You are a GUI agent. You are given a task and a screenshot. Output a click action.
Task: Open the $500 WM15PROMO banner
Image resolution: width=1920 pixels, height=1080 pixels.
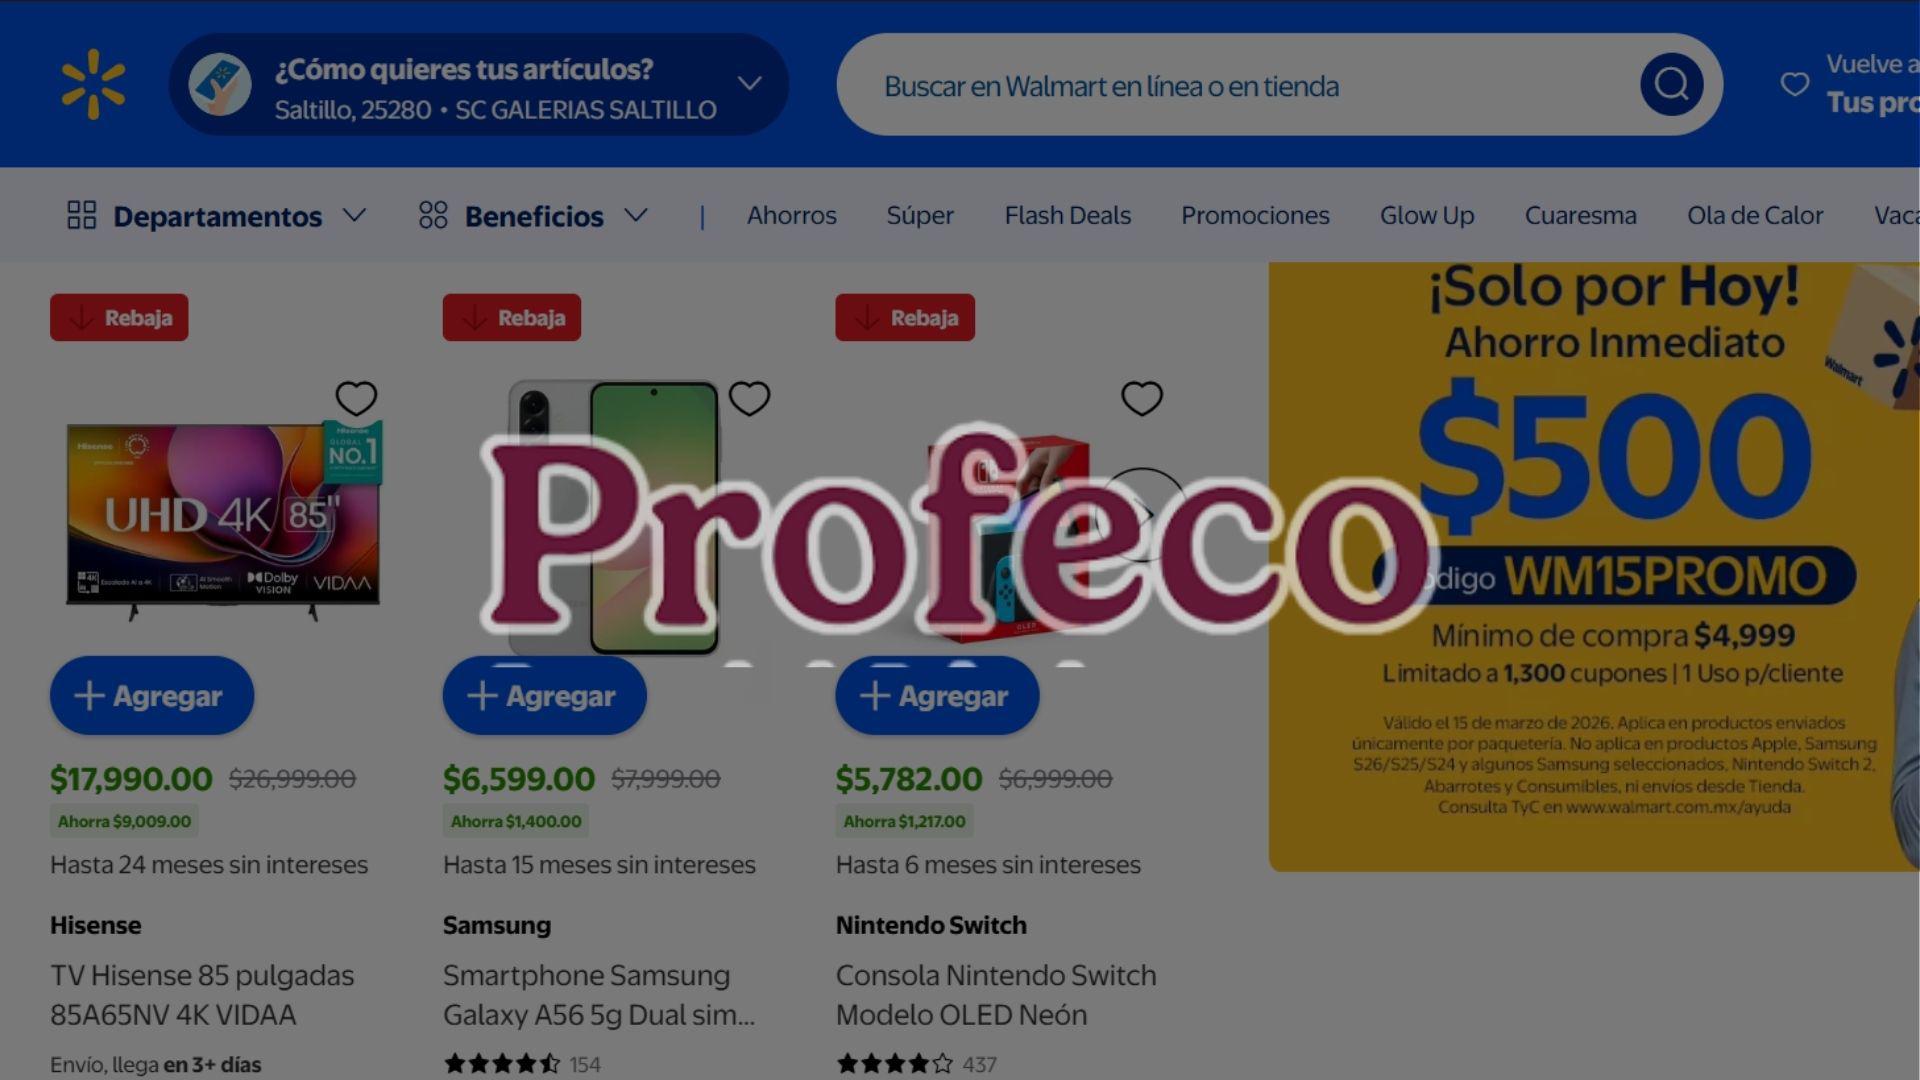(x=1594, y=566)
